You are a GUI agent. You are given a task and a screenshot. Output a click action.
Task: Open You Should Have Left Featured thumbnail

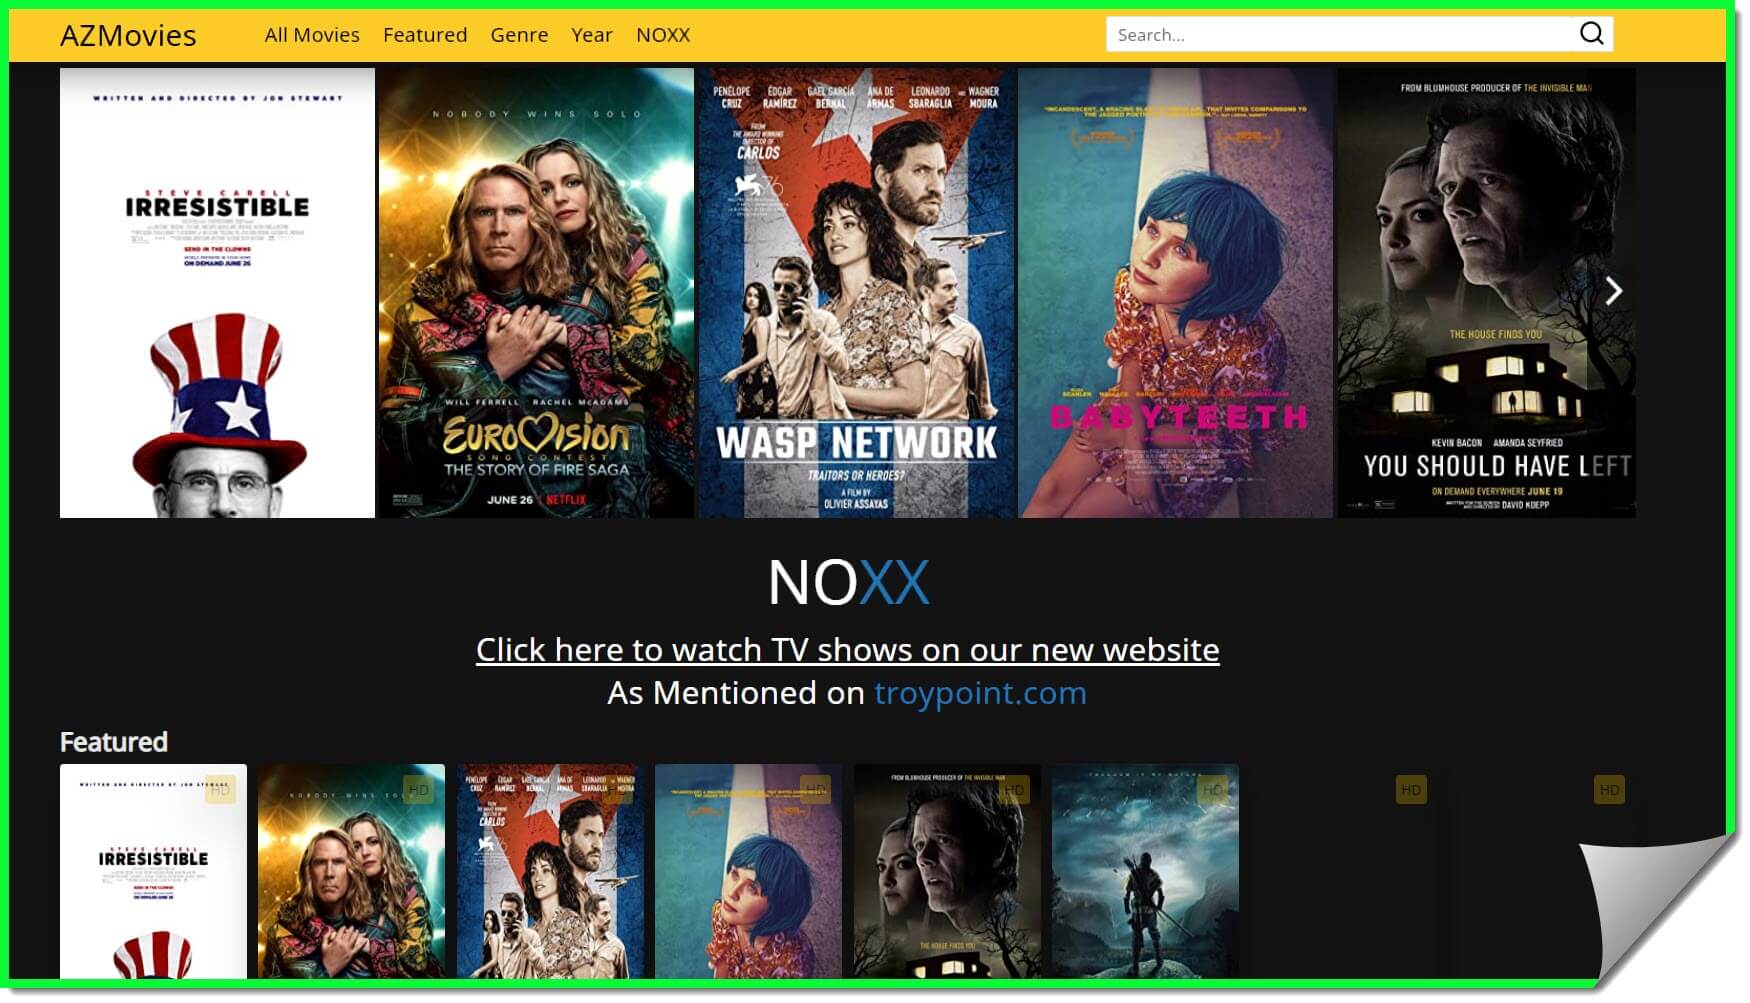[947, 872]
